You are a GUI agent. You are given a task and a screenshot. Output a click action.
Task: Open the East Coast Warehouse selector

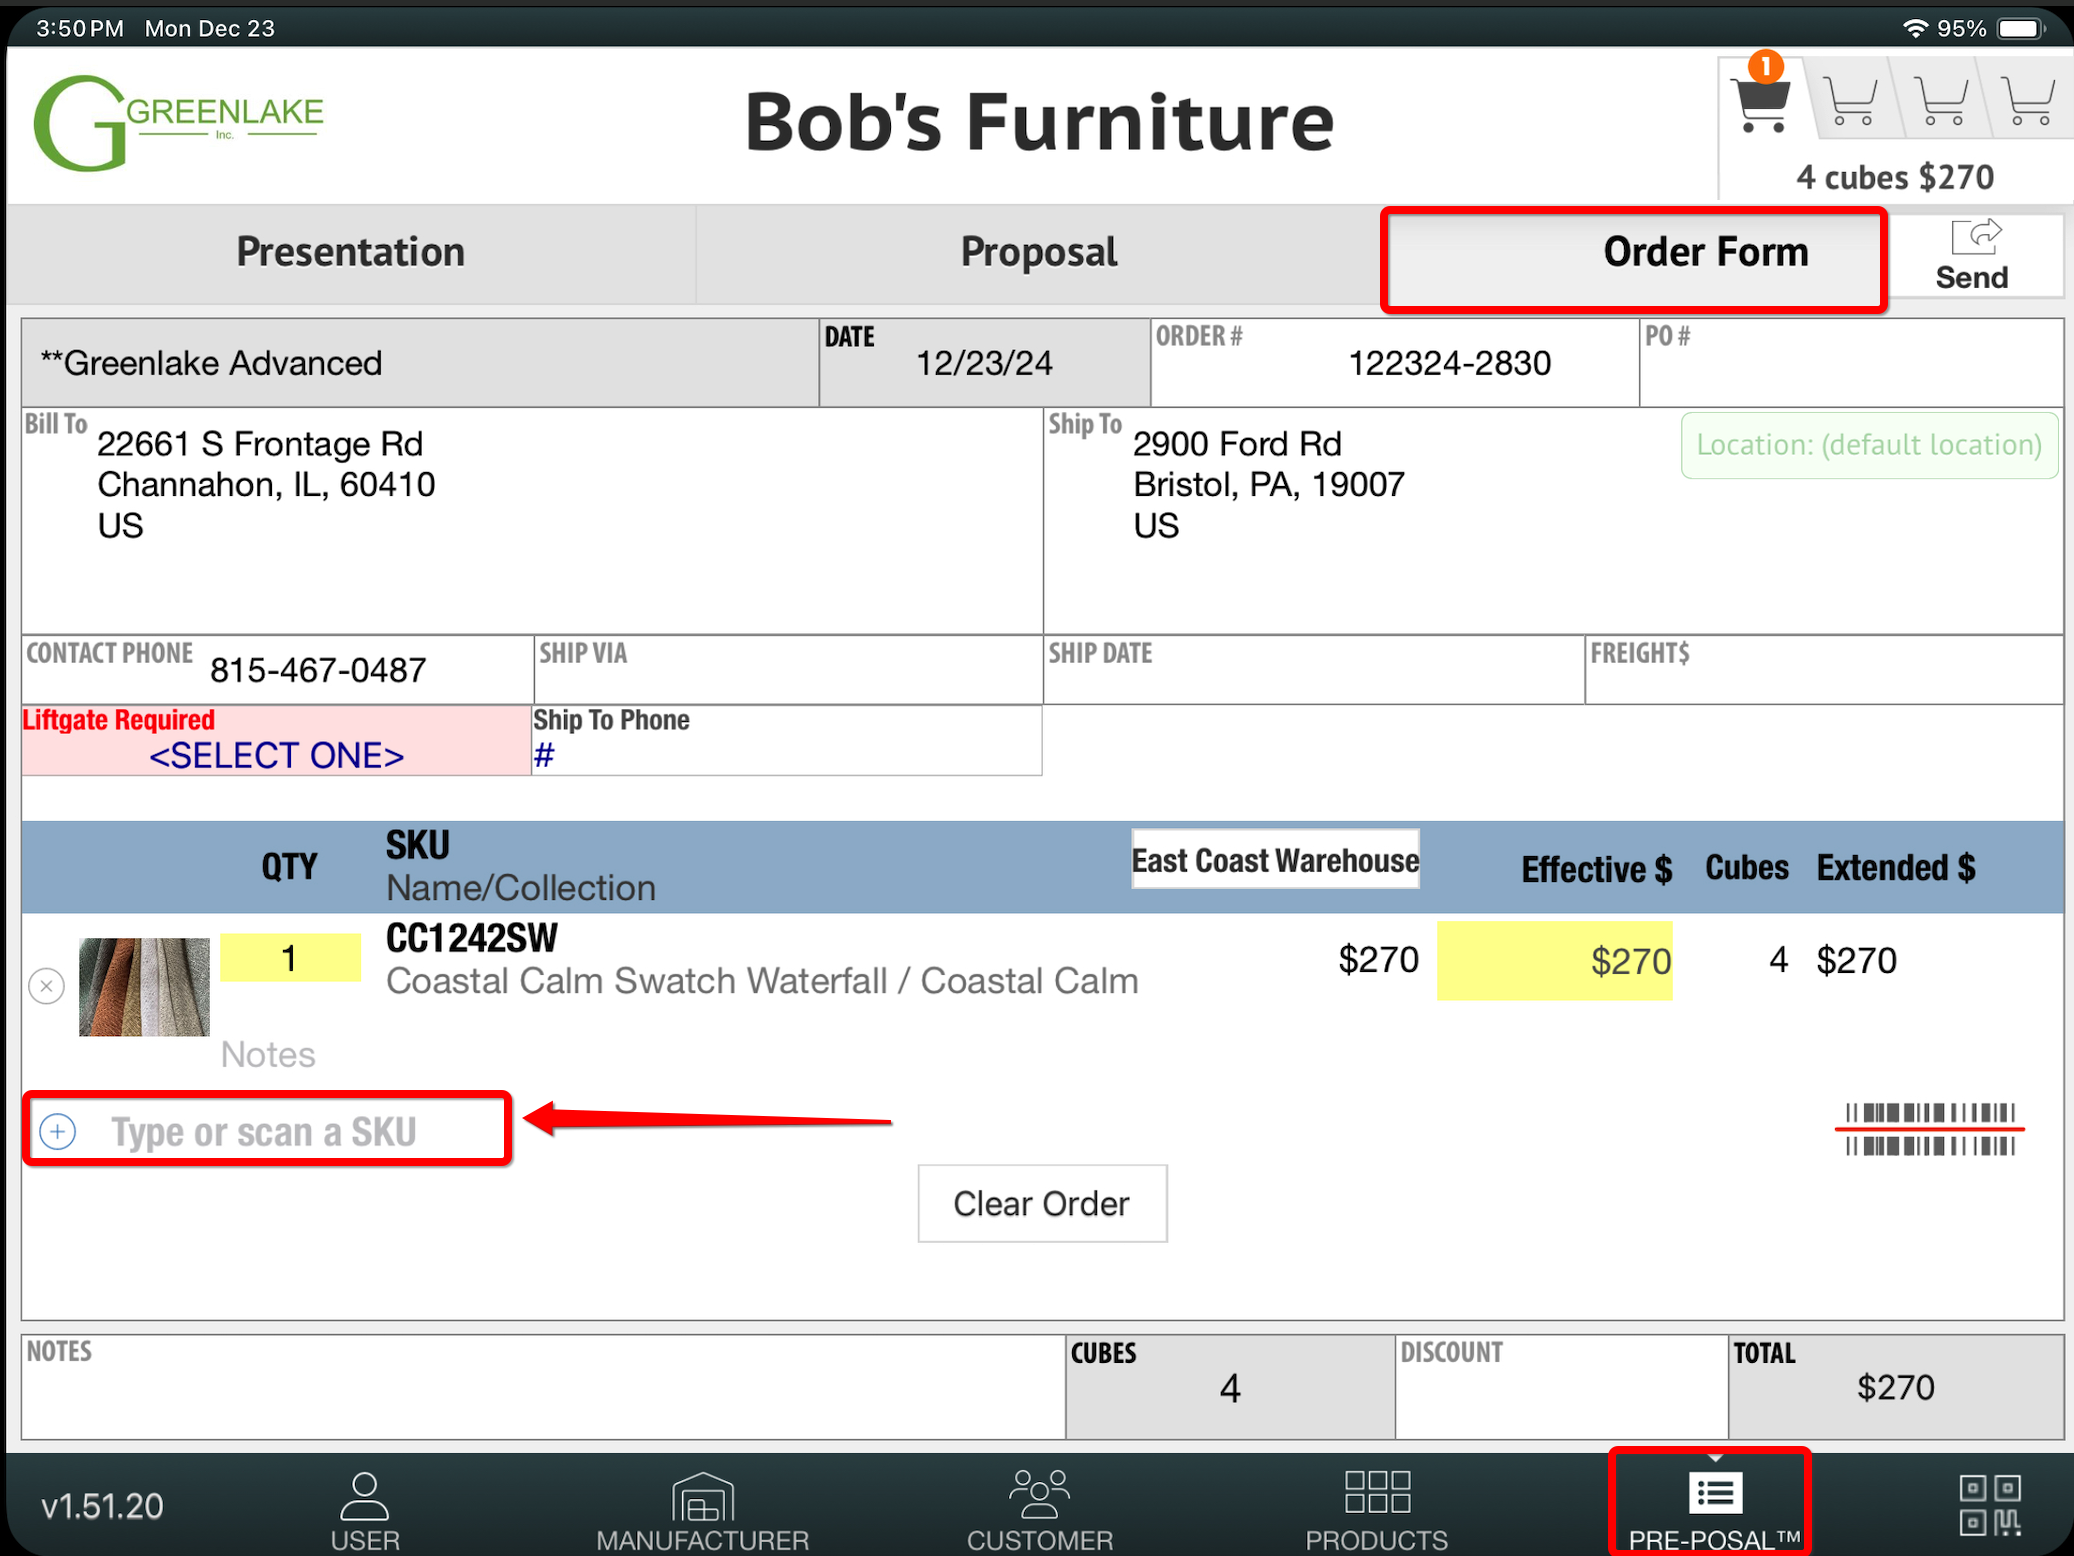coord(1274,860)
